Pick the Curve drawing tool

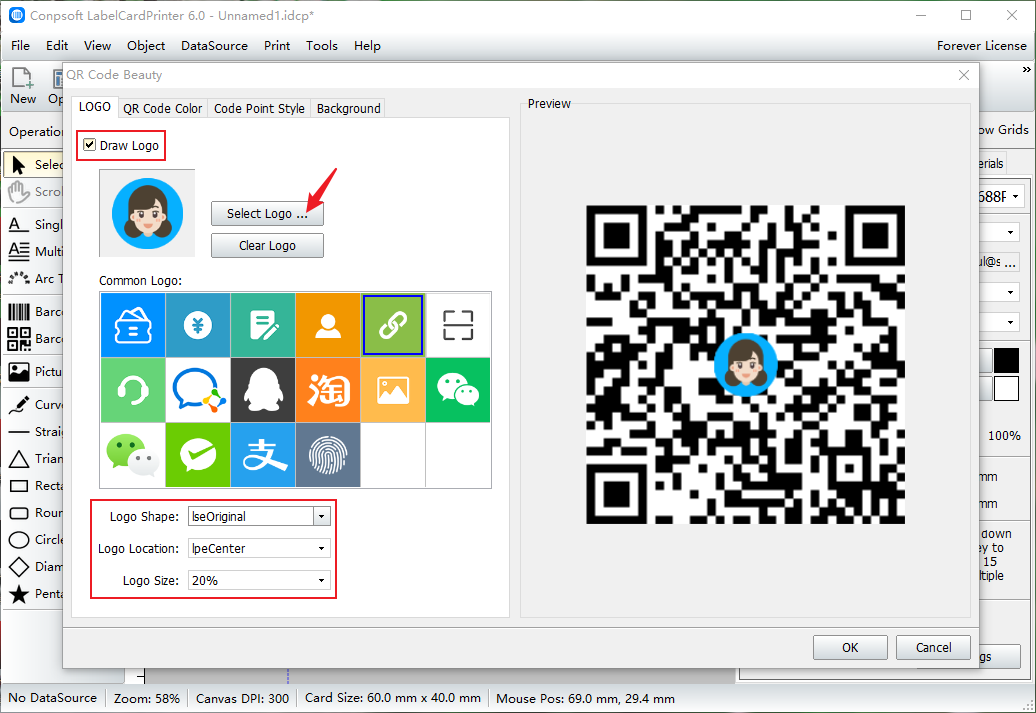click(x=34, y=404)
